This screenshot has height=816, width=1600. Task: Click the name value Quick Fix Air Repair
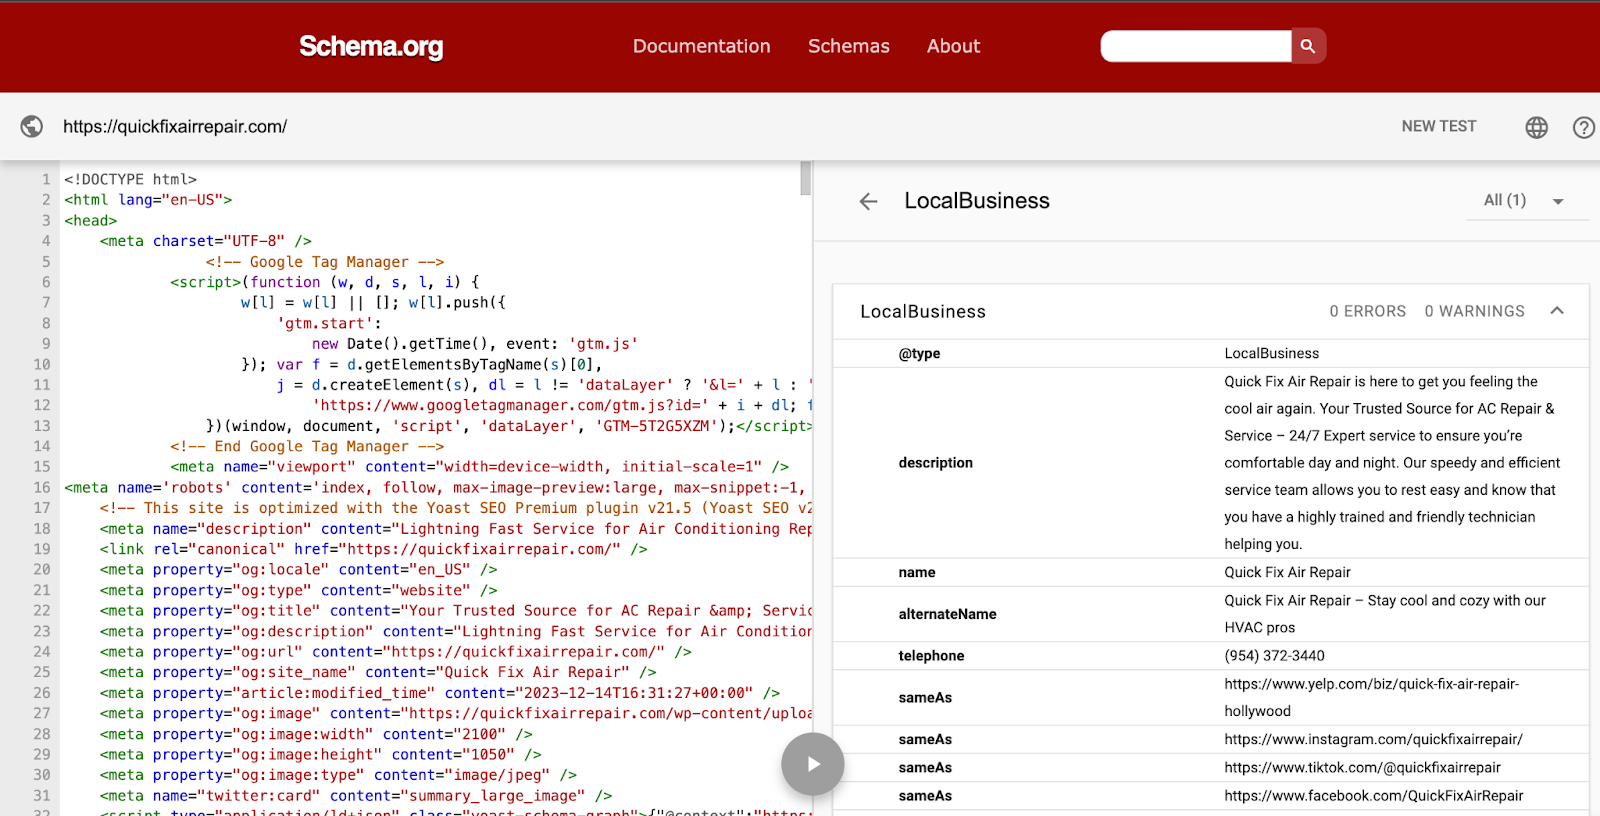coord(1287,572)
